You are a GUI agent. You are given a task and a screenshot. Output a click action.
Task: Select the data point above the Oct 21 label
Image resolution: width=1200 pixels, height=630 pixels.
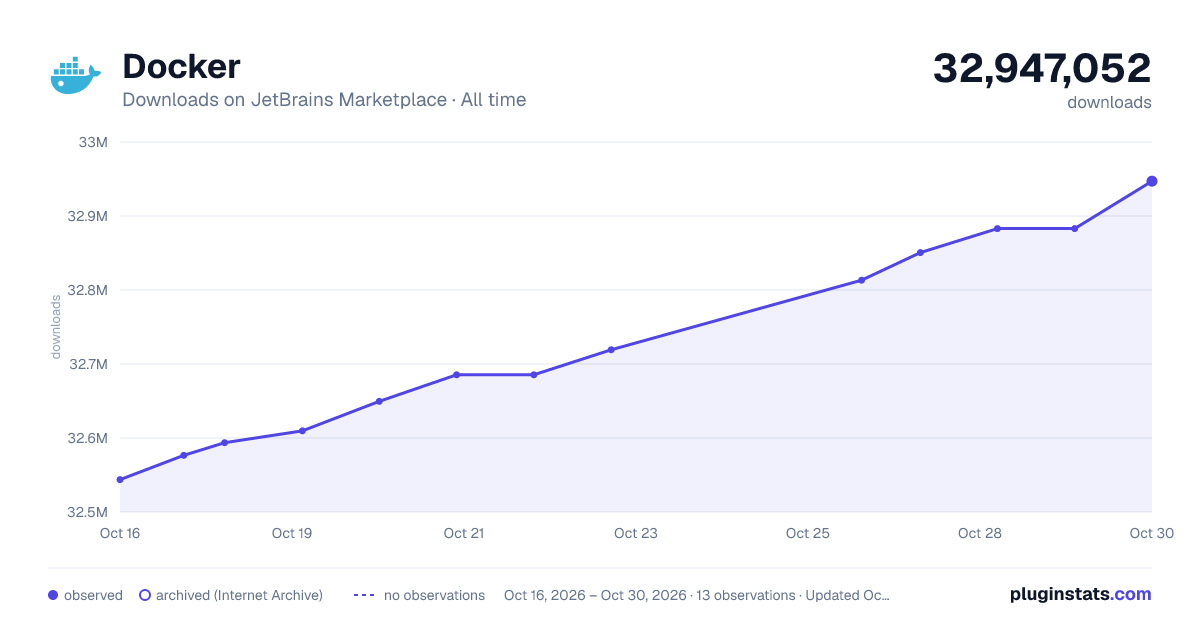point(456,375)
